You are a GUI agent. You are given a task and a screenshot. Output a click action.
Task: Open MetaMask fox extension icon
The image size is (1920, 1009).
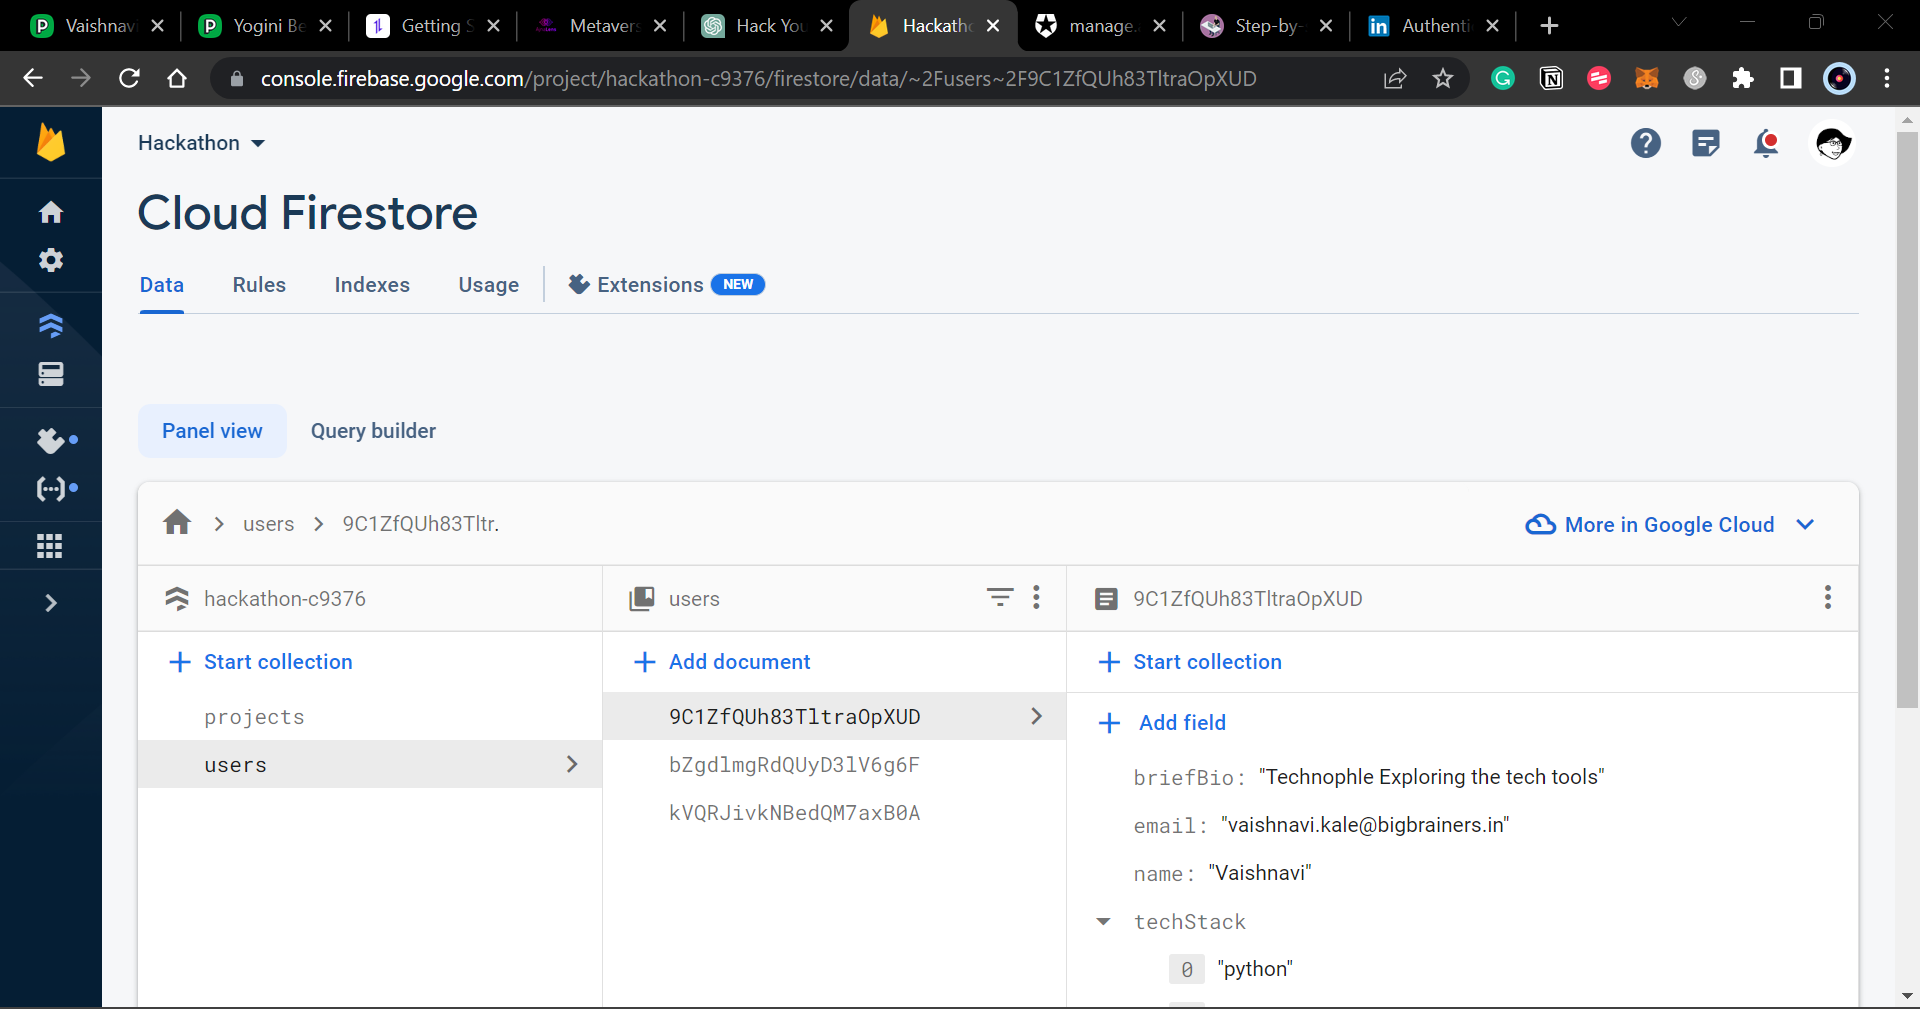(x=1647, y=78)
